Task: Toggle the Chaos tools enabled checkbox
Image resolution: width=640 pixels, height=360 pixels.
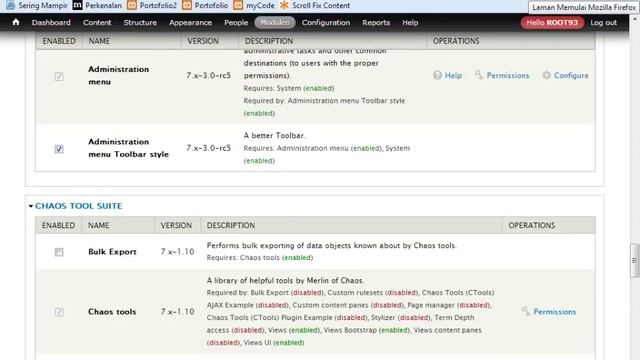Action: (59, 312)
